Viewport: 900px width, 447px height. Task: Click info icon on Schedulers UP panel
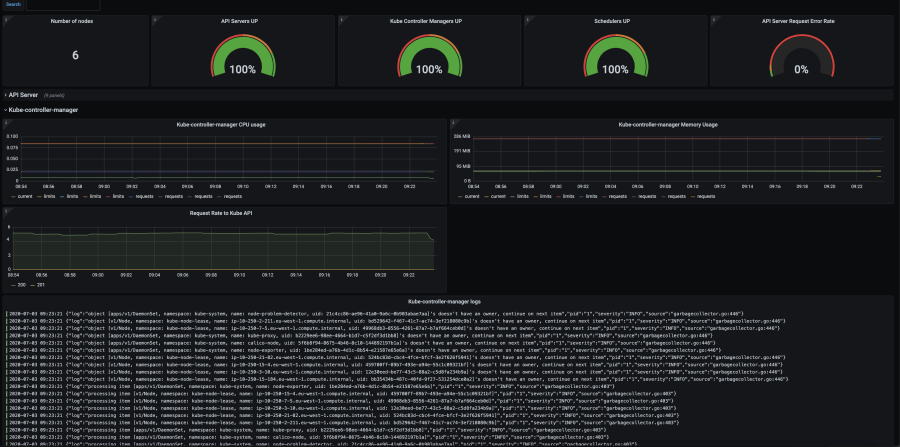tap(527, 19)
